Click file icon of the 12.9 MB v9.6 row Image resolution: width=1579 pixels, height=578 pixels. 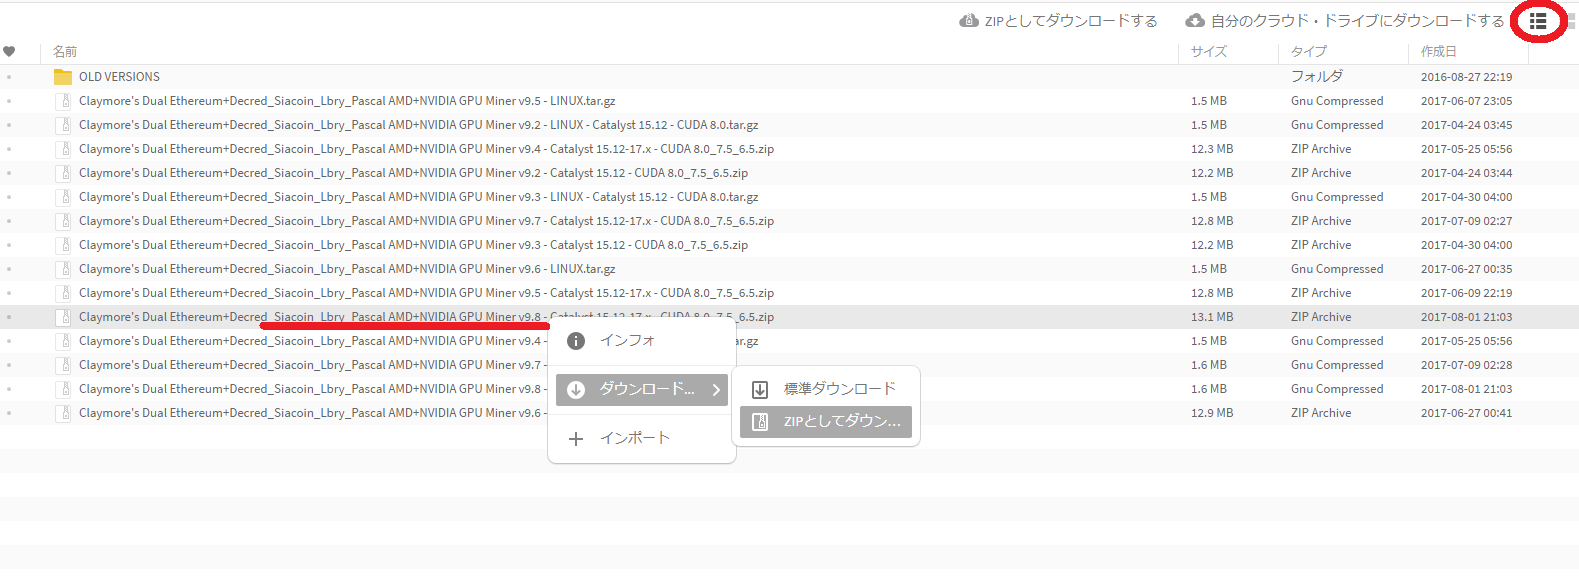(x=63, y=413)
